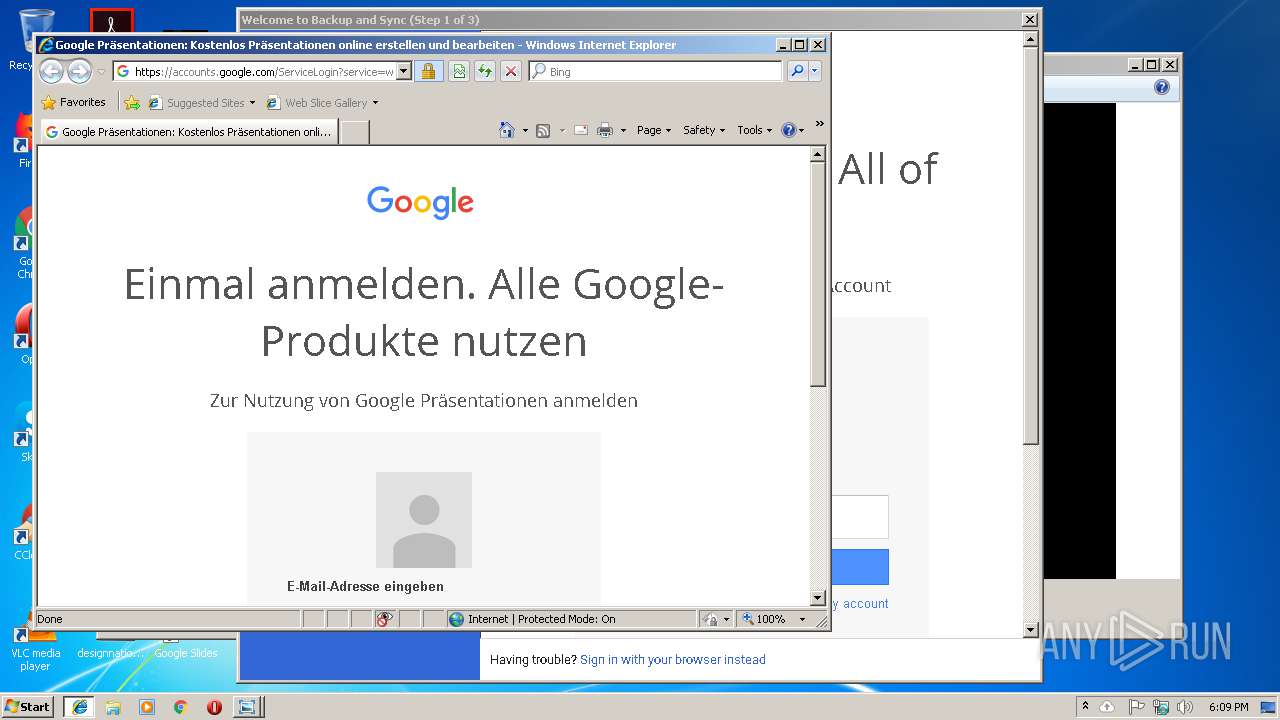Open Opera from taskbar
The image size is (1280, 720).
click(x=214, y=707)
